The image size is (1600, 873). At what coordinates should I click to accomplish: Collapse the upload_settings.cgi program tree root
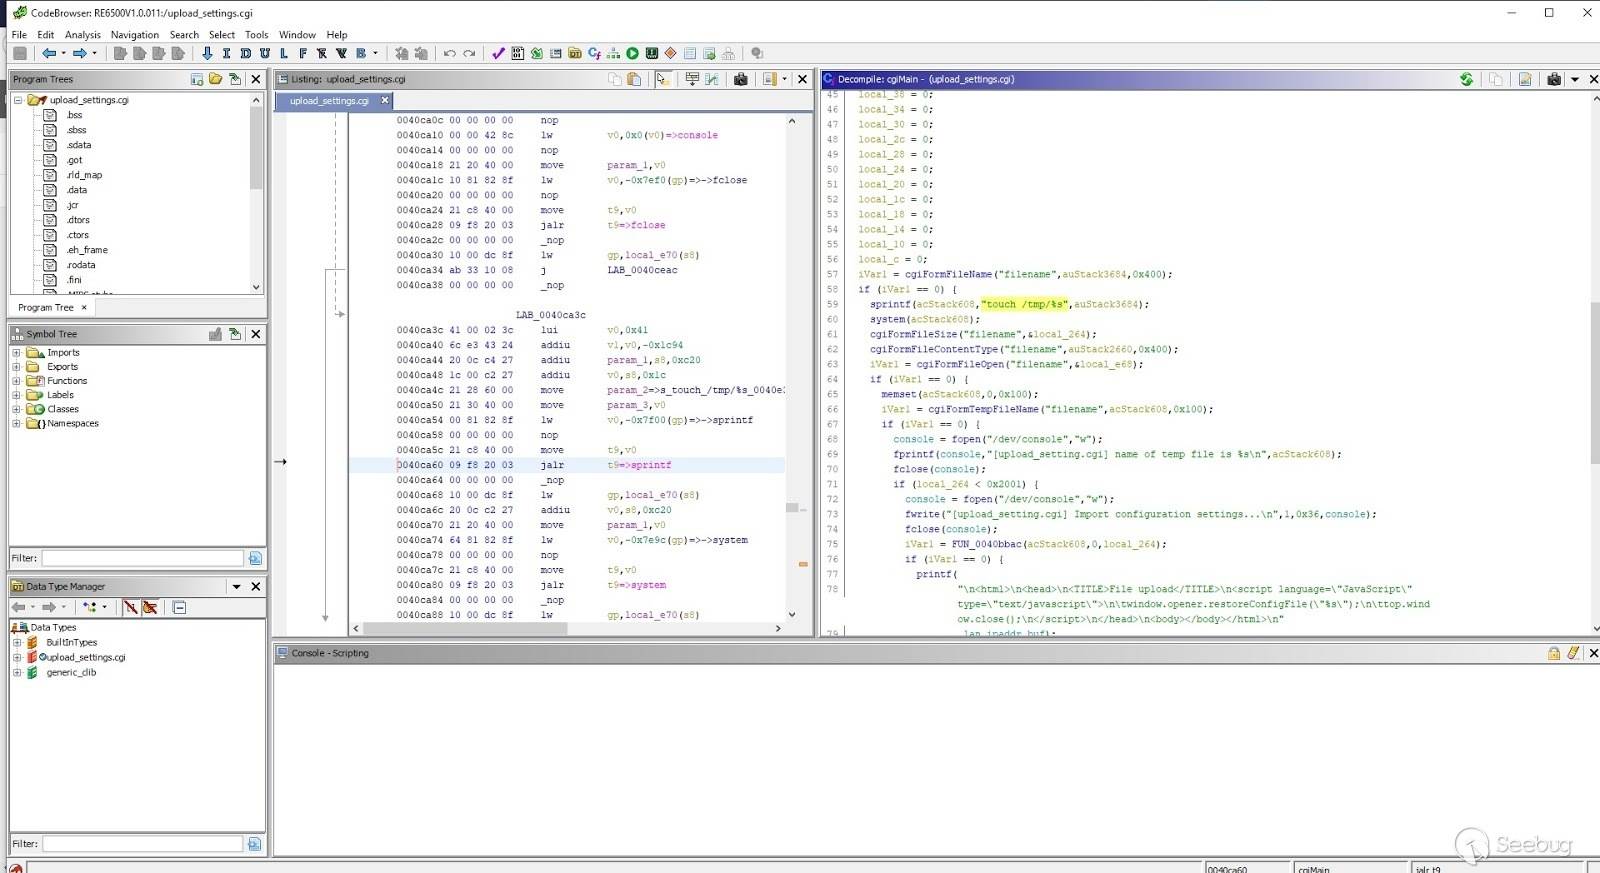tap(18, 100)
